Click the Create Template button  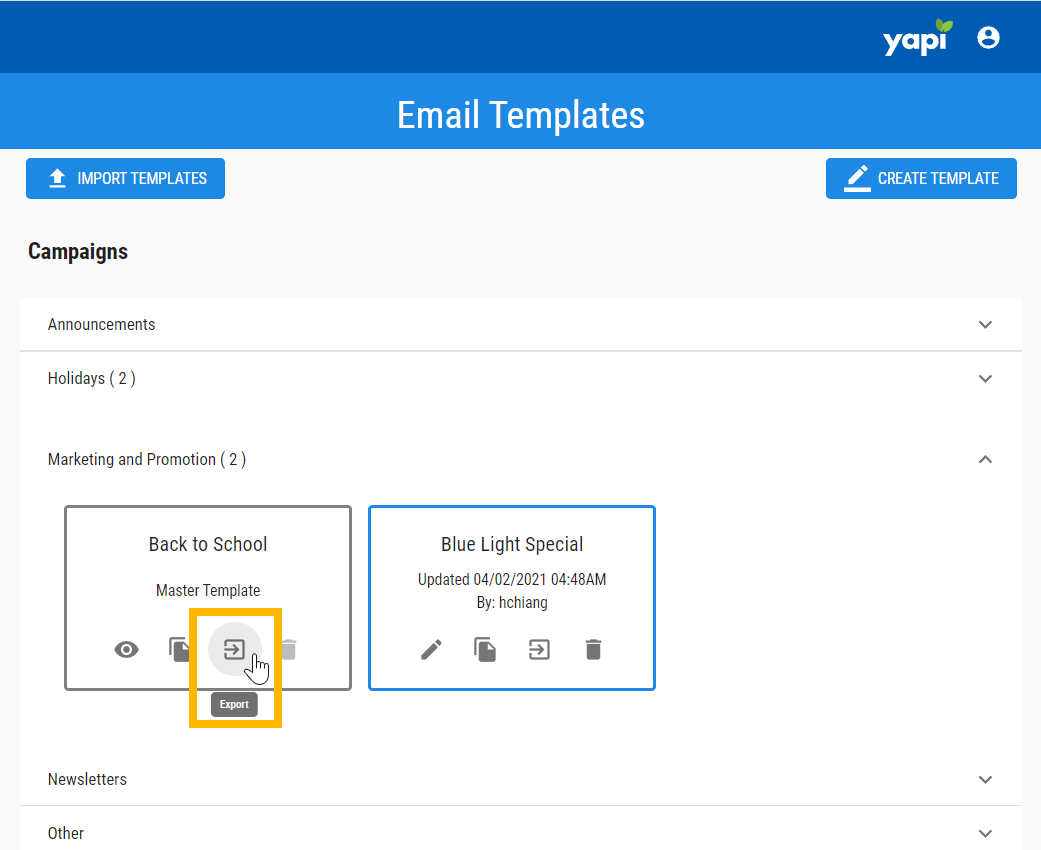tap(921, 179)
